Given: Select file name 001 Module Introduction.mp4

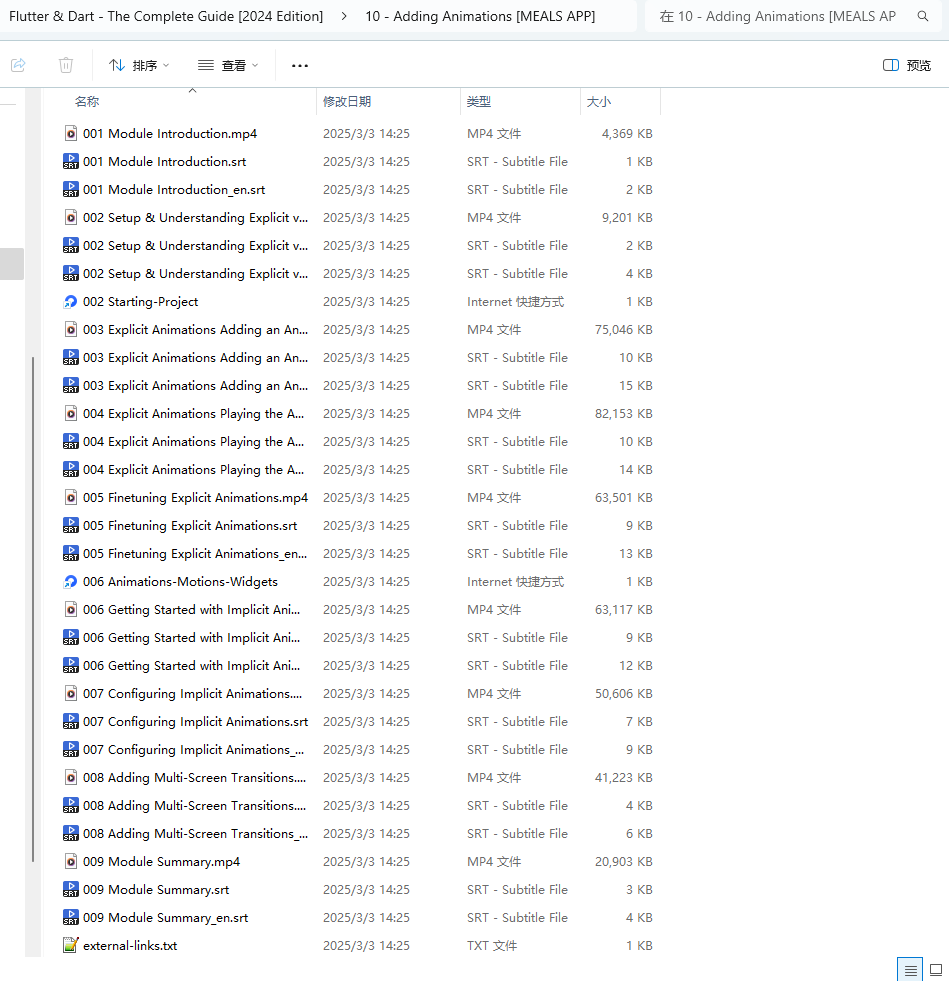Looking at the screenshot, I should 170,133.
